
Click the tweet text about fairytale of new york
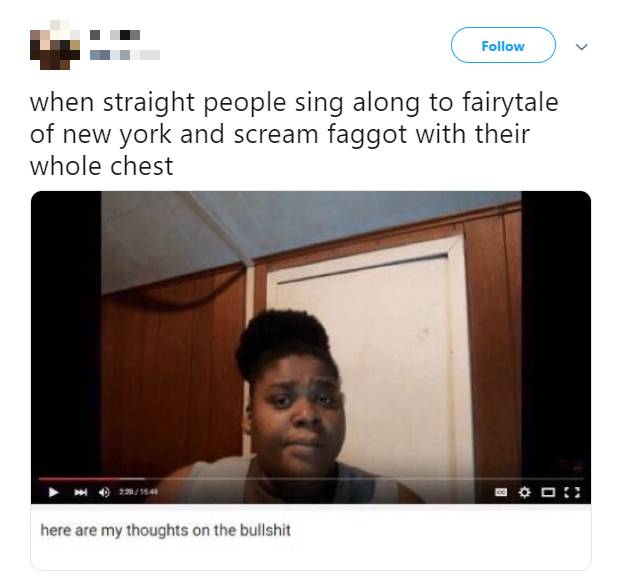[294, 134]
